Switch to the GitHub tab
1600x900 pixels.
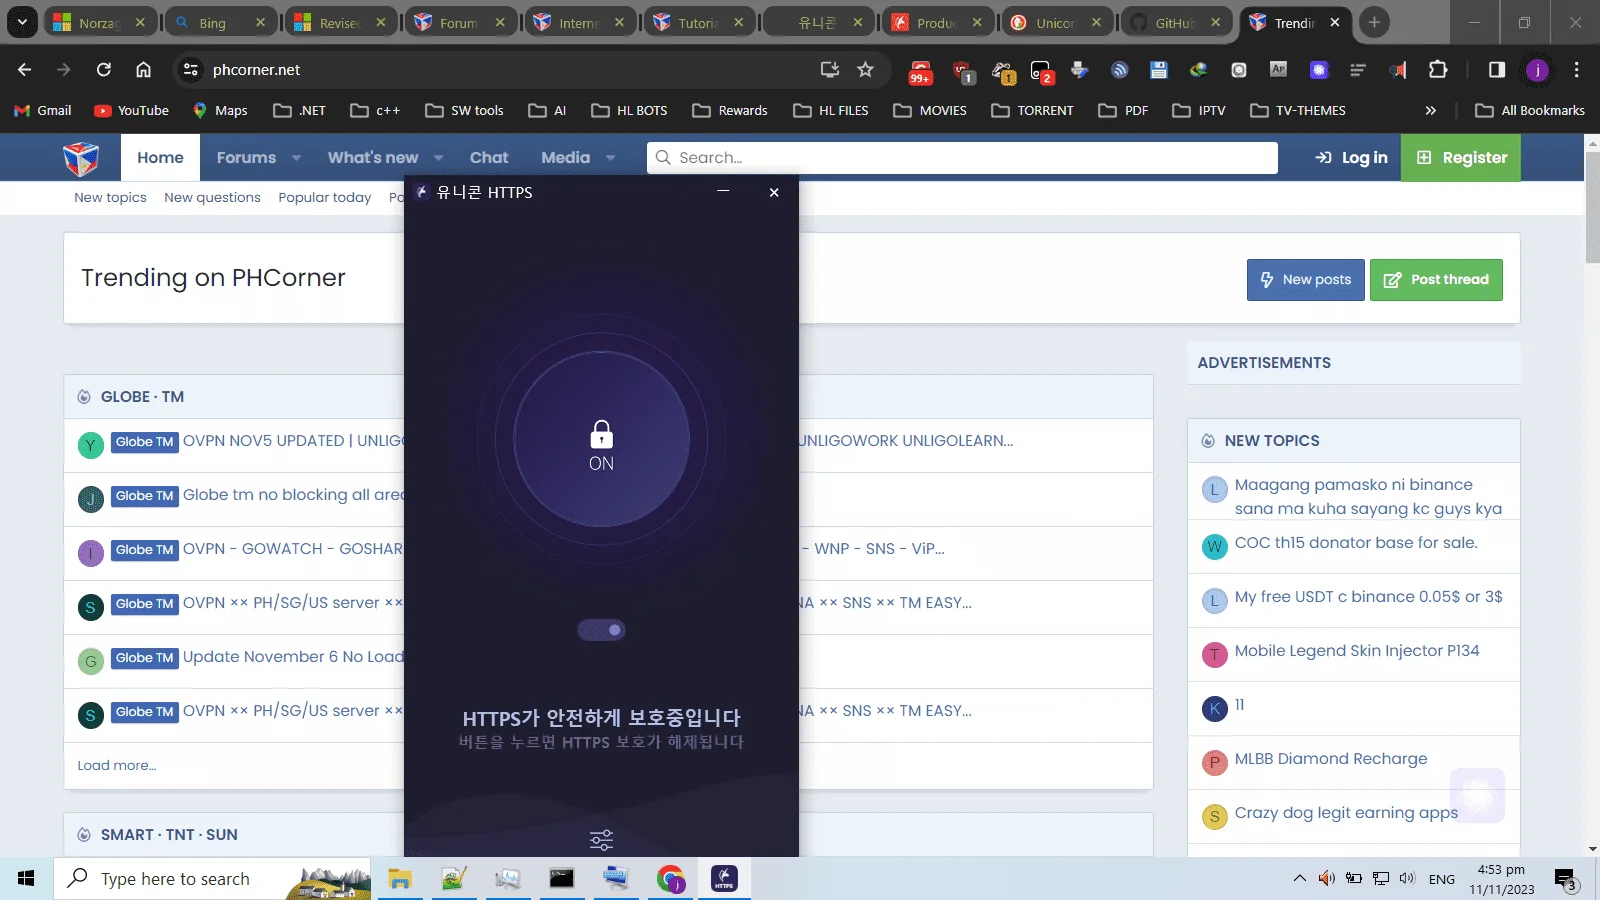tap(1175, 22)
